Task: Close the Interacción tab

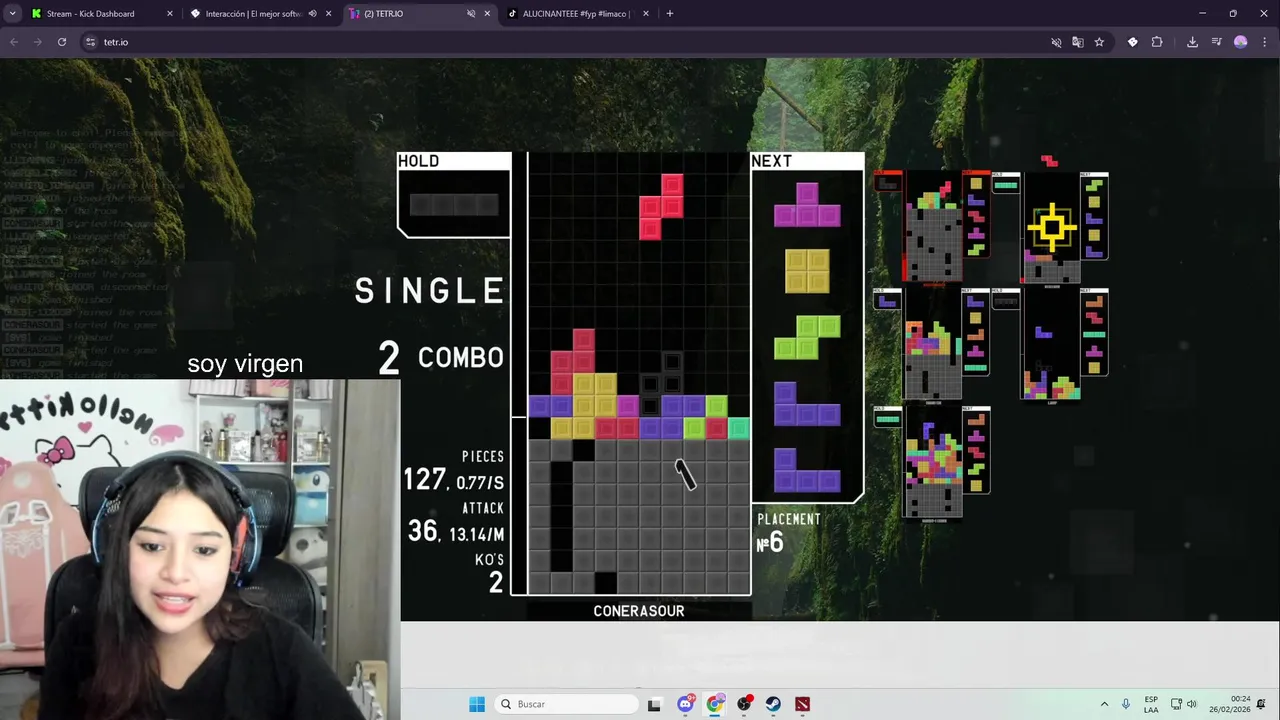Action: coord(328,14)
